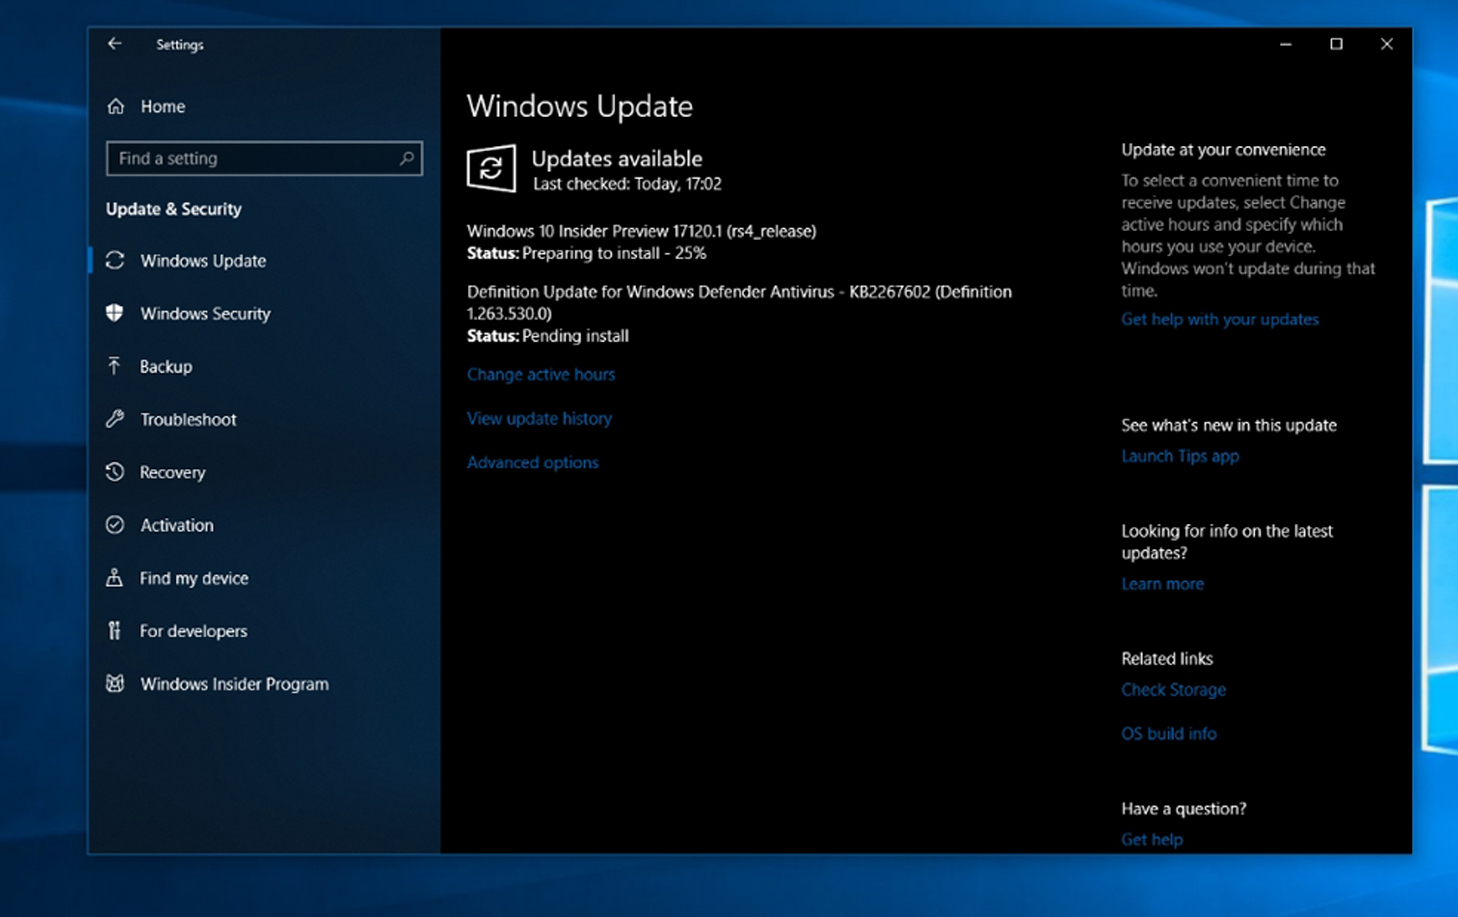Click the Backup upload arrow icon
Screen dimensions: 1458x917
114,366
